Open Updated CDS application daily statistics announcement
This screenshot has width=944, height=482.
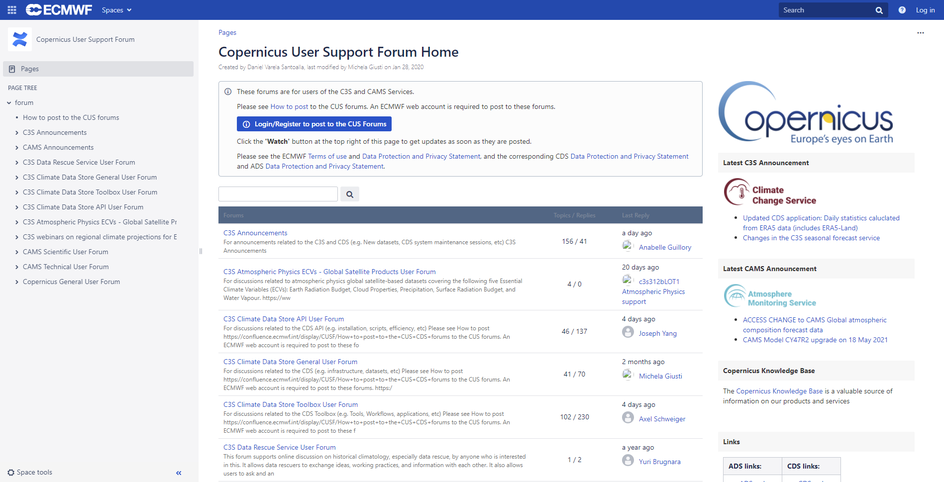coord(821,223)
